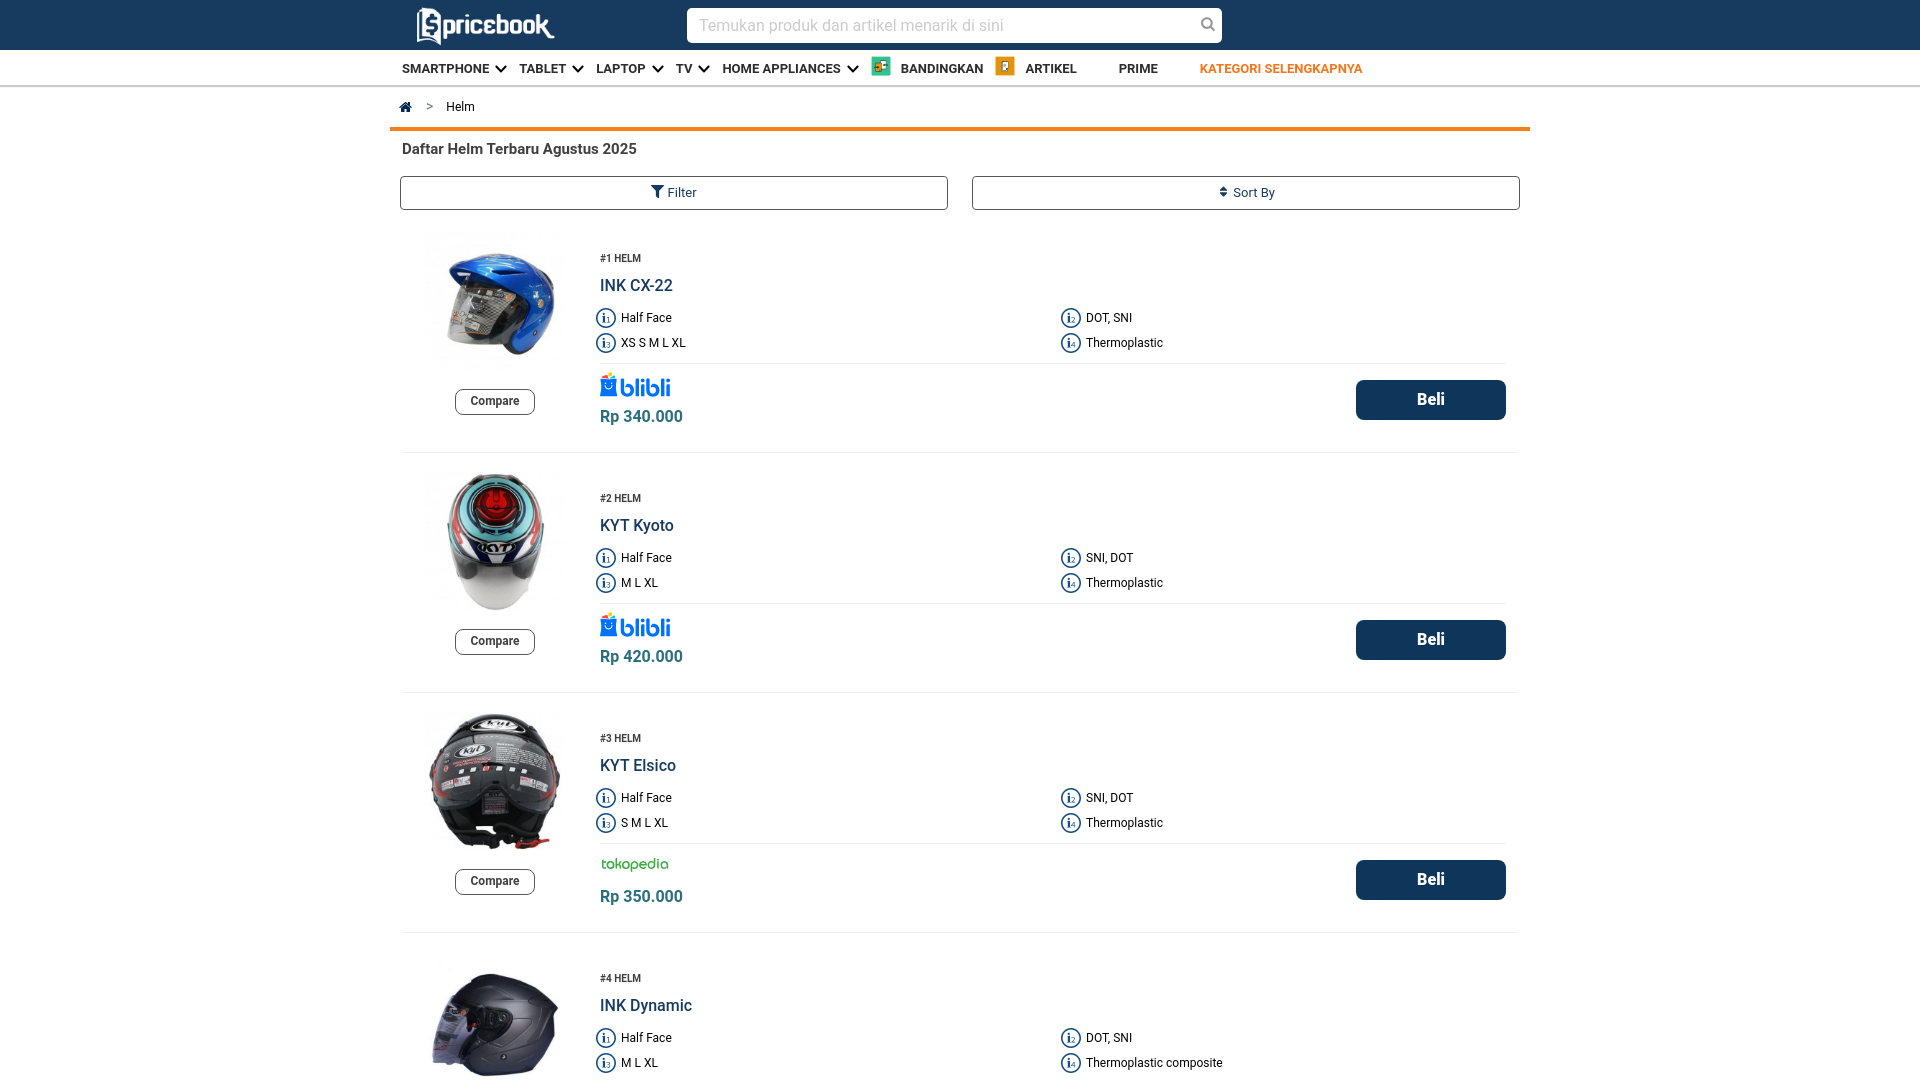Click info icon beside INK CX-22 DOT, SNI
The image size is (1920, 1080).
1071,318
